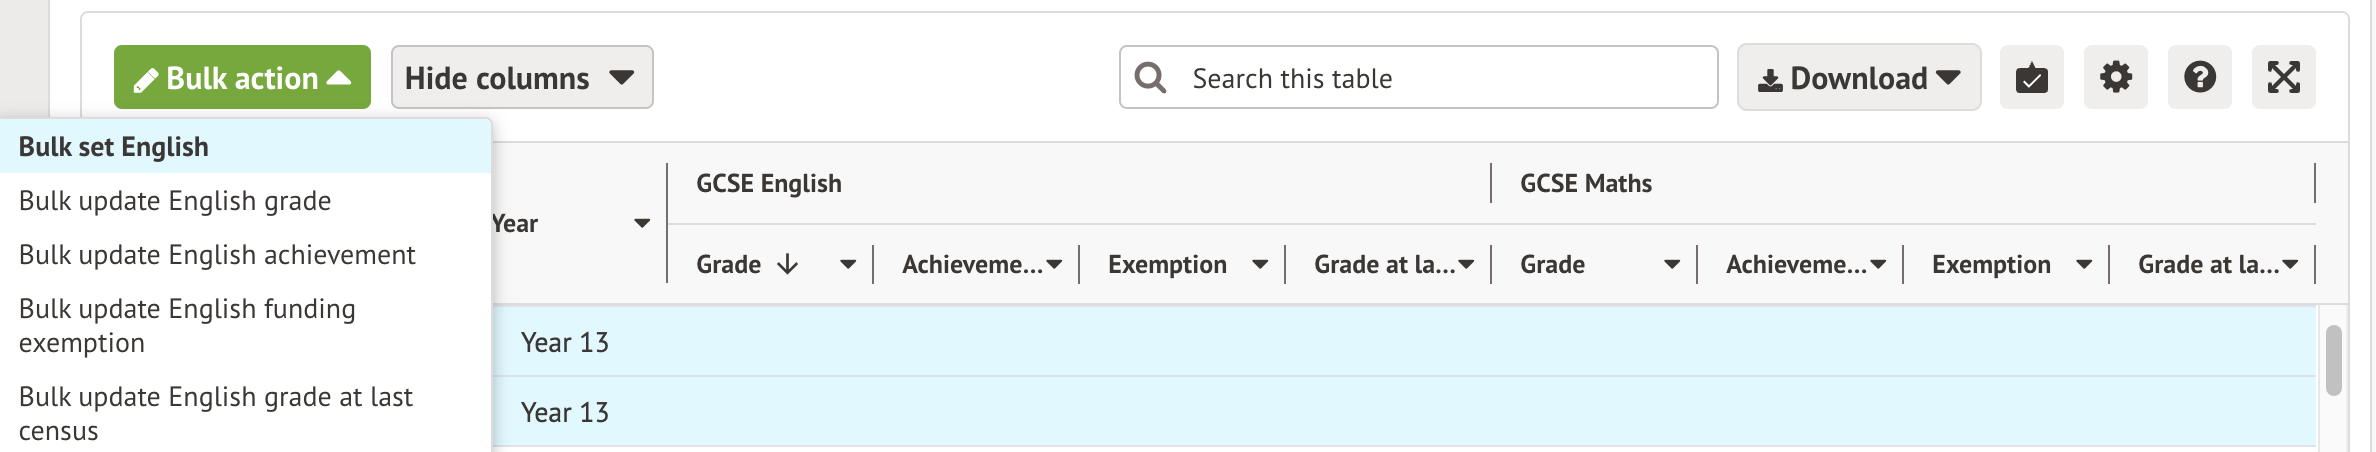Expand table to fullscreen icon
The height and width of the screenshot is (452, 2376).
point(2283,77)
